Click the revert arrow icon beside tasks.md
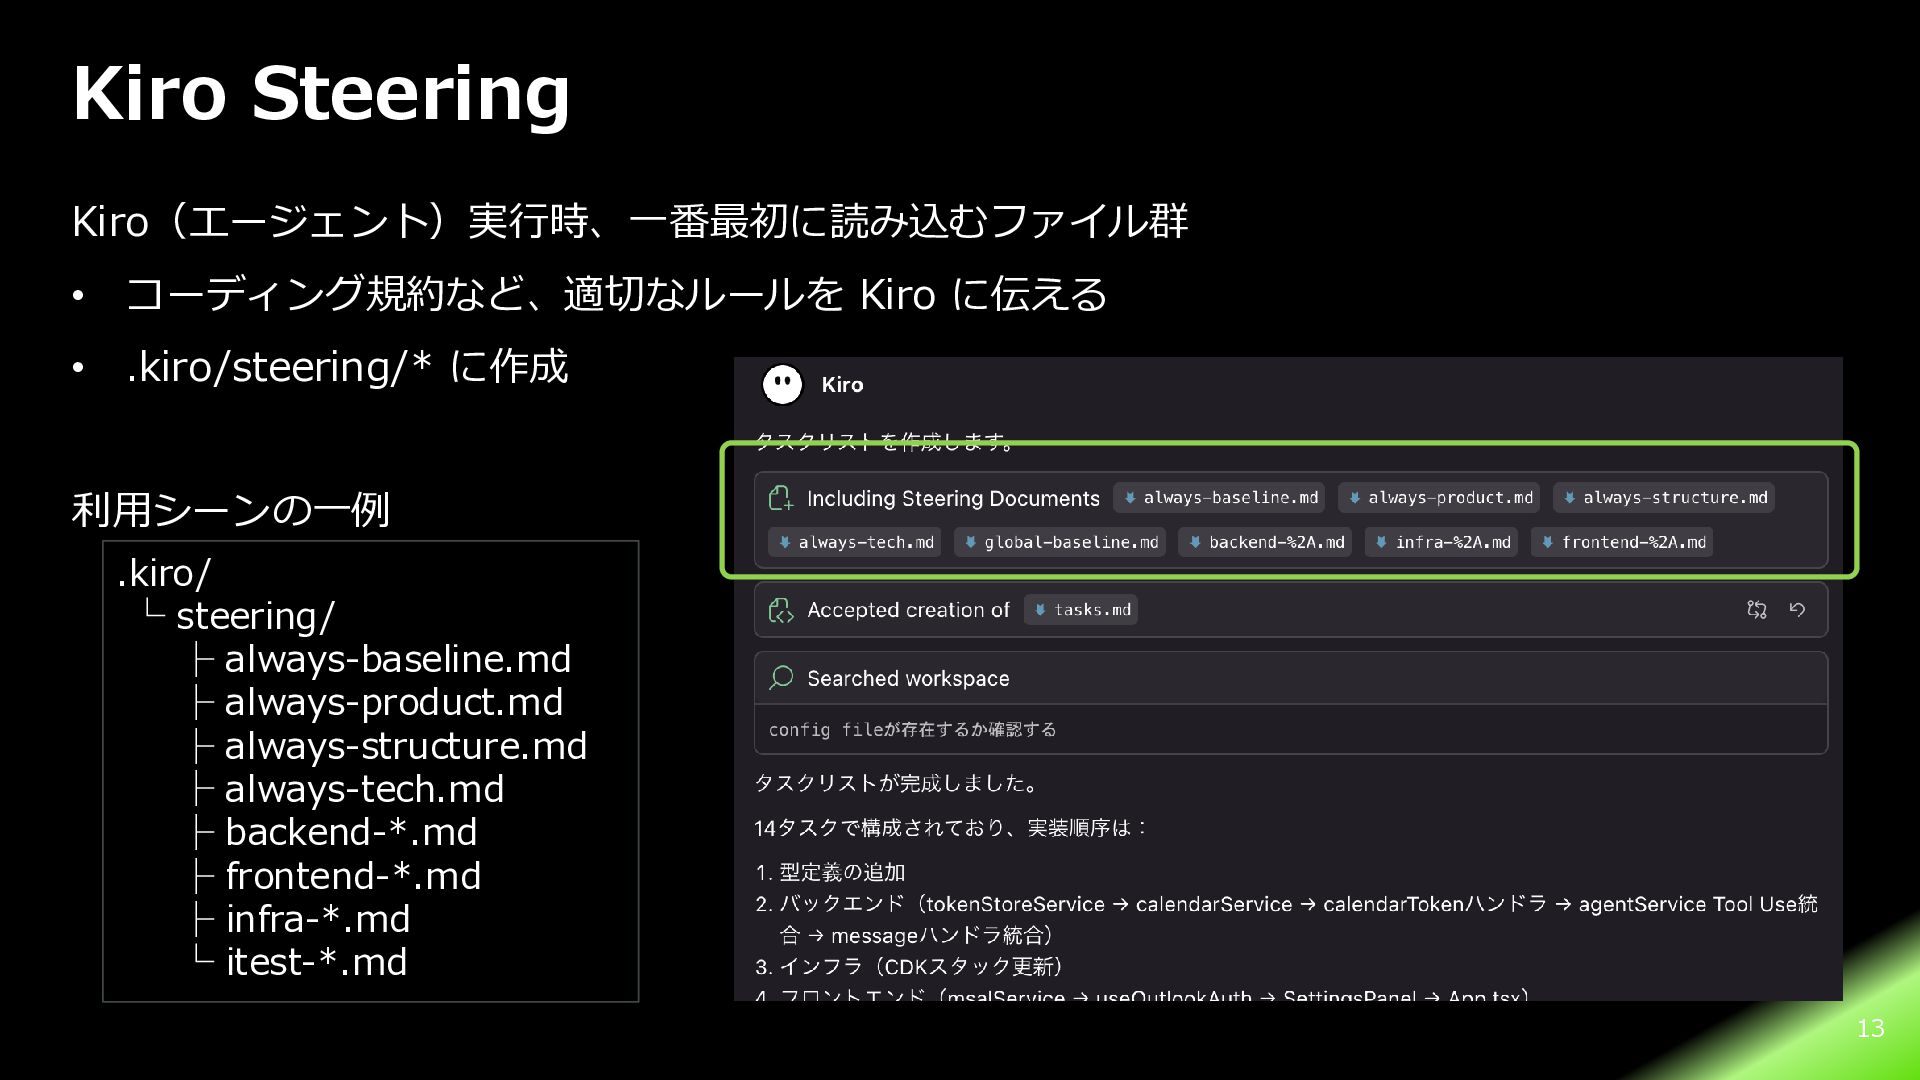 pyautogui.click(x=1797, y=610)
